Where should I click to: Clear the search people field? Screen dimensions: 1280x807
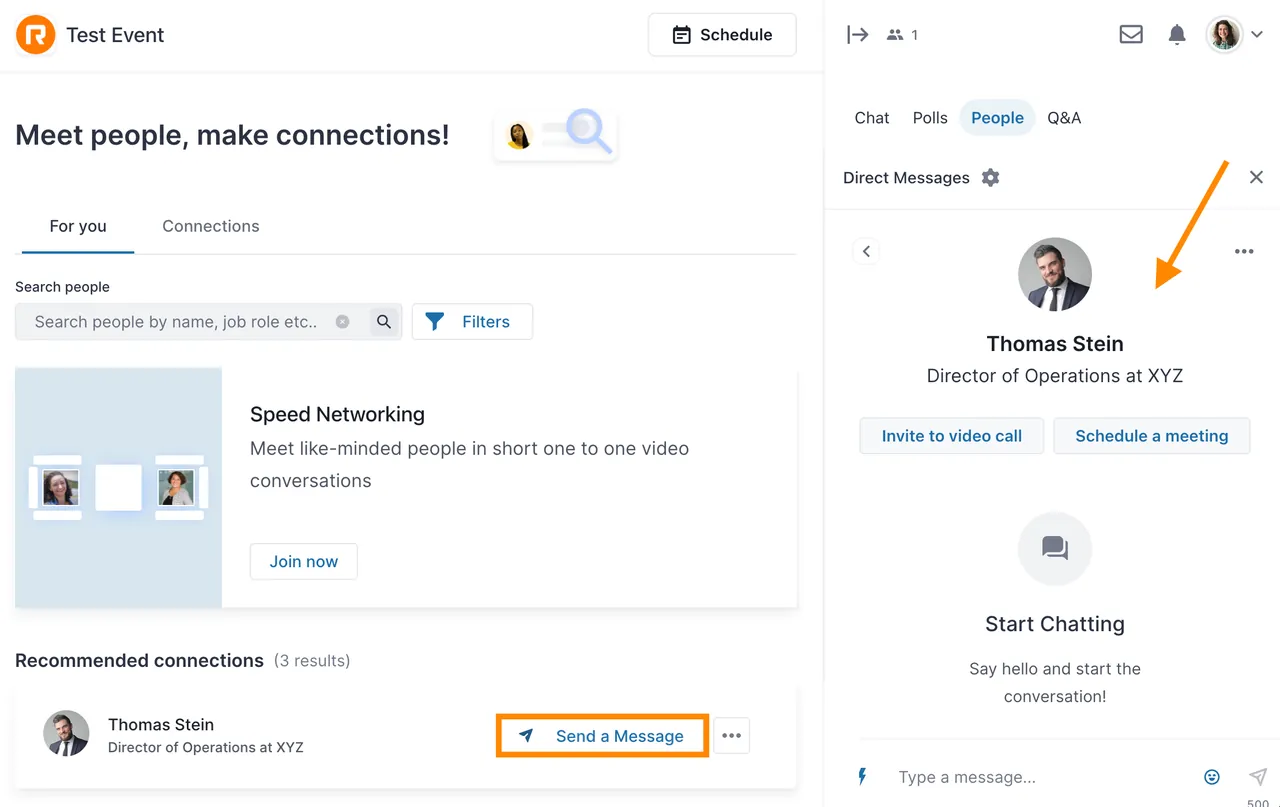click(342, 322)
